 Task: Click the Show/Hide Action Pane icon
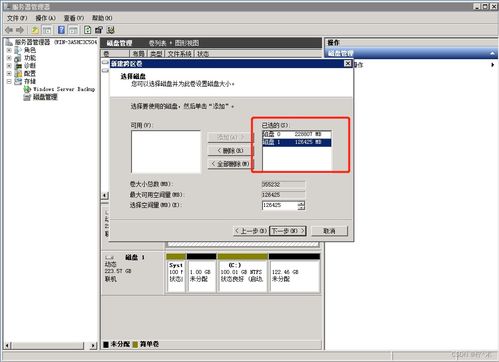click(x=73, y=30)
